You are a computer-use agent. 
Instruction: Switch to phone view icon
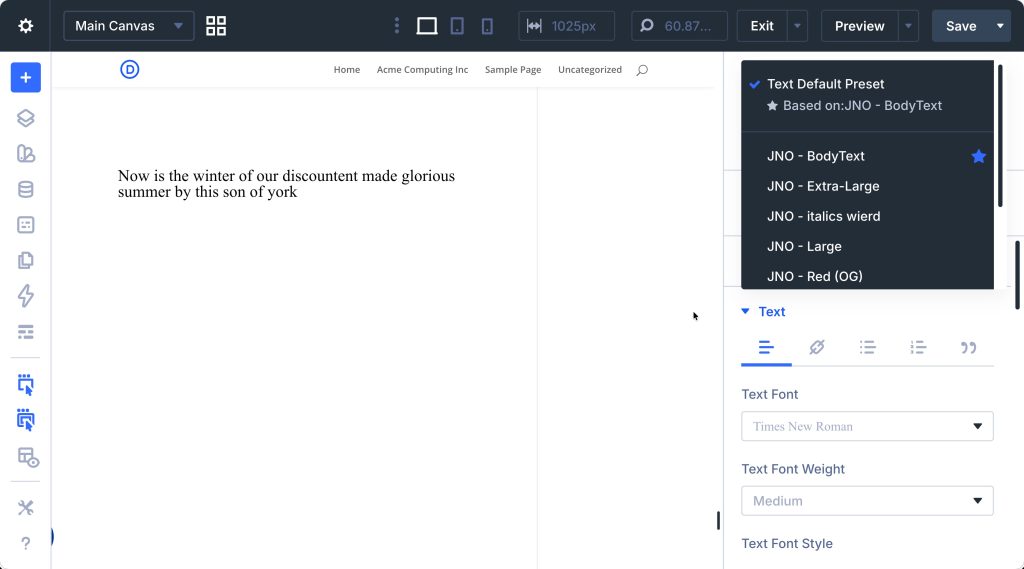pyautogui.click(x=487, y=26)
